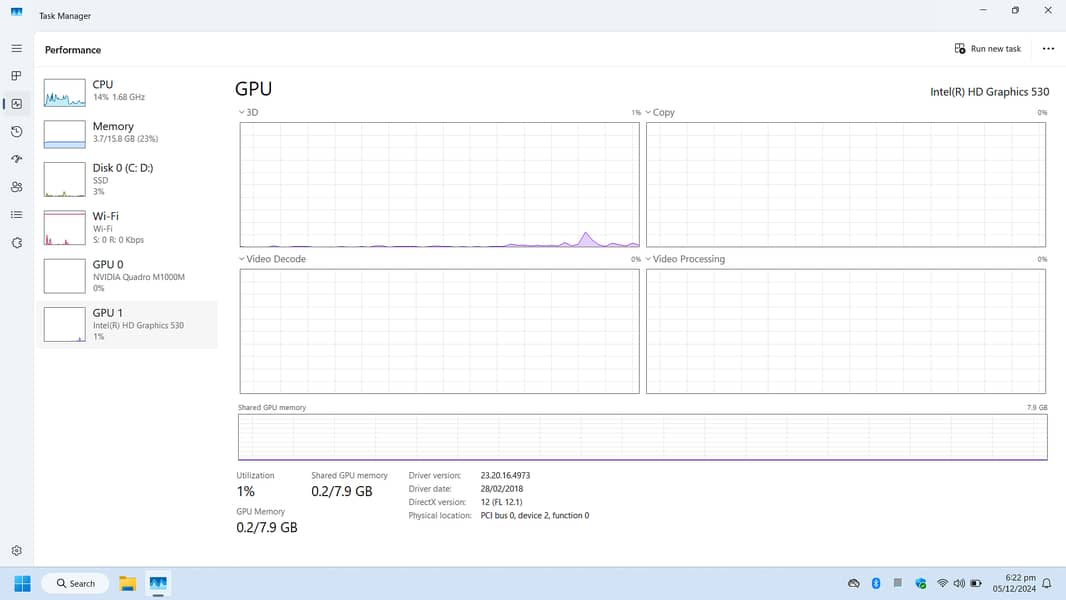
Task: Click the driver date 28/02/2018
Action: point(502,489)
